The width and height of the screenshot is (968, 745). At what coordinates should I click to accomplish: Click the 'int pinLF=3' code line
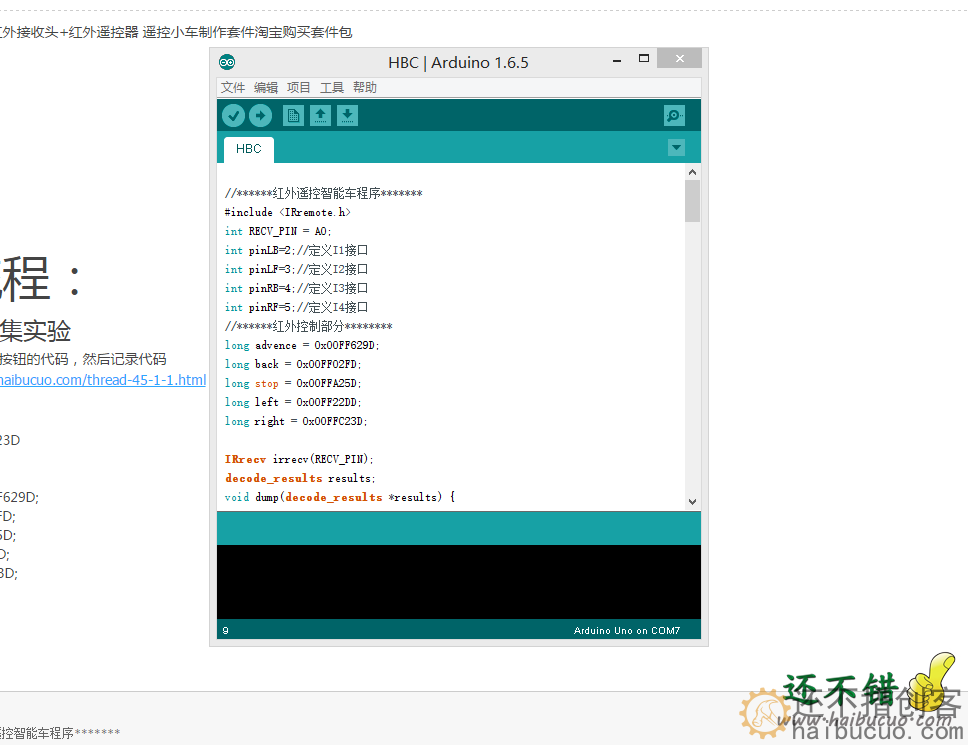(296, 270)
